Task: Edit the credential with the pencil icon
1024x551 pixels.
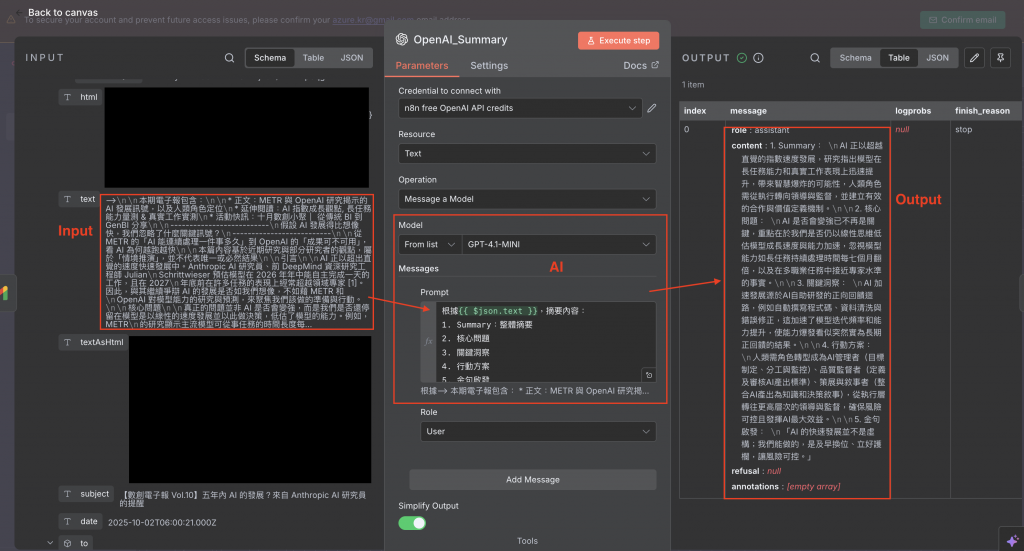Action: click(x=652, y=108)
